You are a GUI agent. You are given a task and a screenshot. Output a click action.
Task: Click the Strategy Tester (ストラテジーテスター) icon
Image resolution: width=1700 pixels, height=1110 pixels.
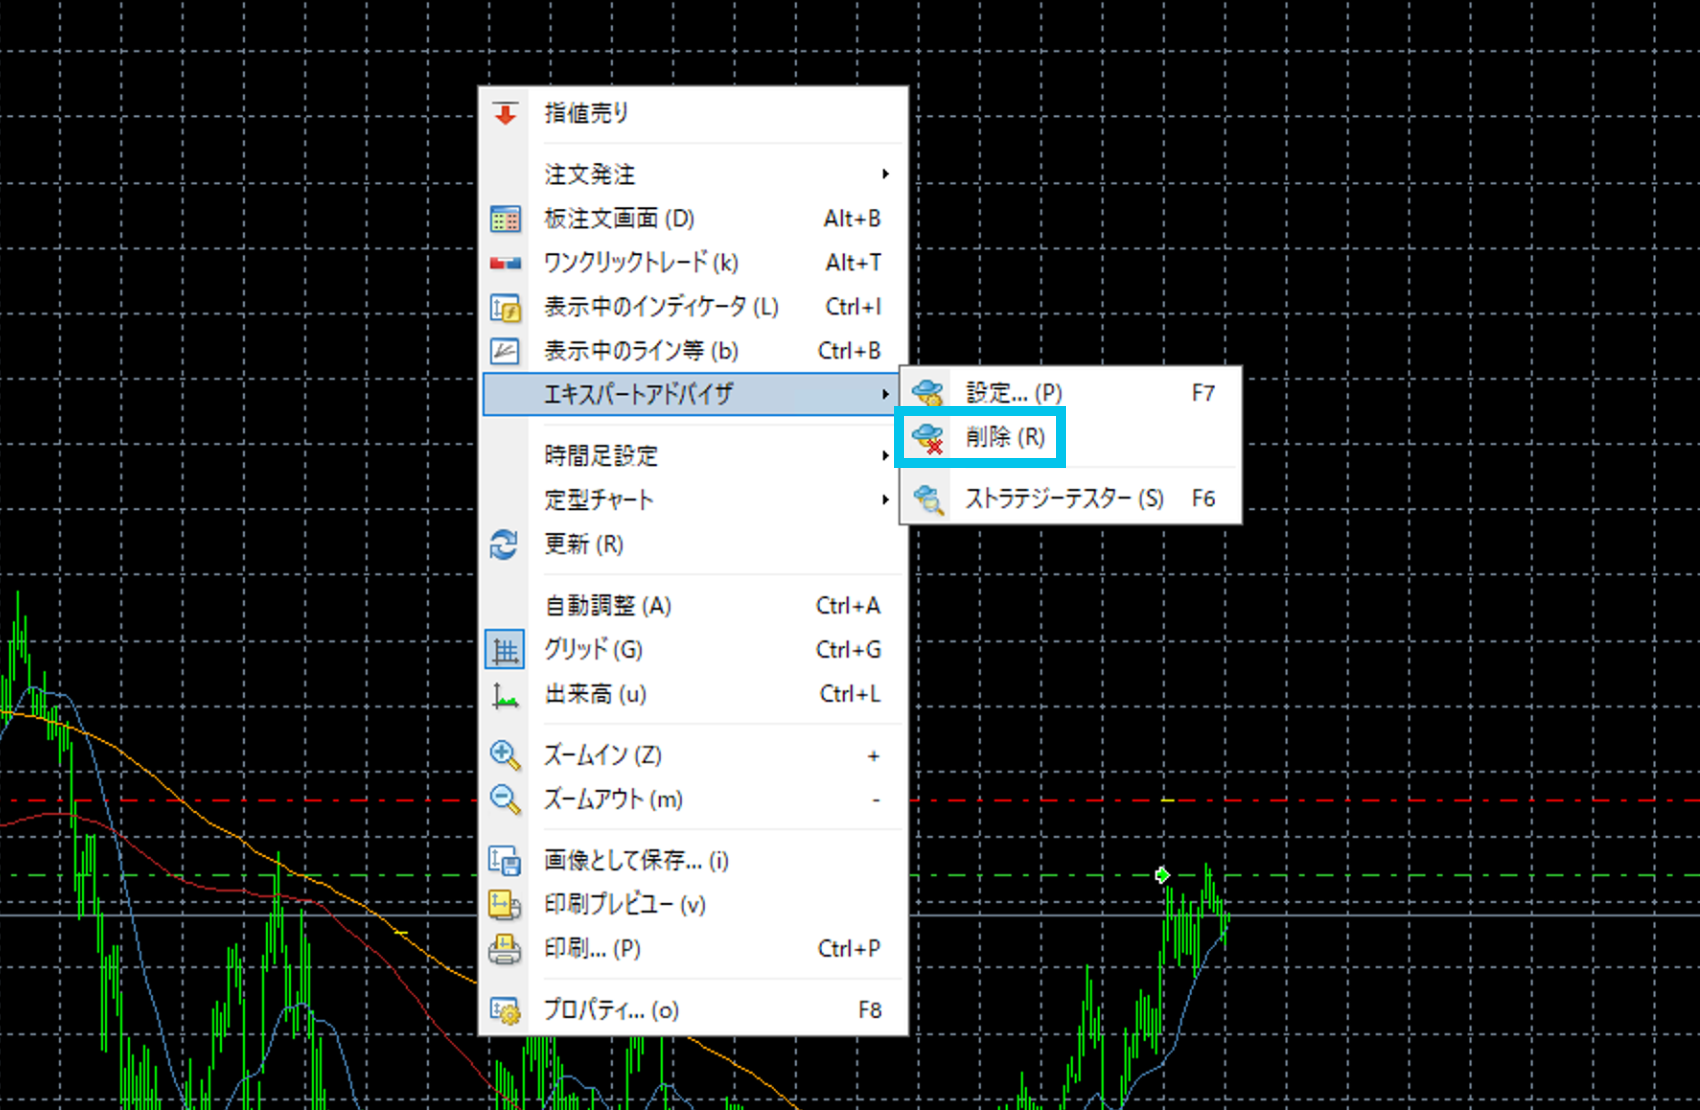point(929,499)
